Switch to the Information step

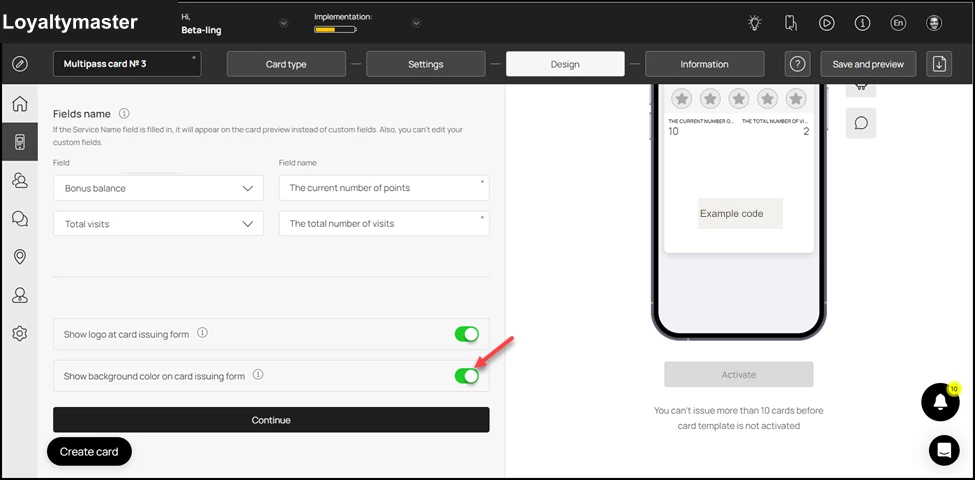(705, 64)
